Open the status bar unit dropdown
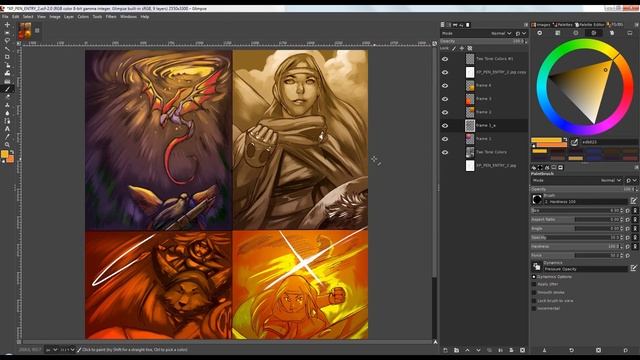The height and width of the screenshot is (360, 640). (51, 350)
